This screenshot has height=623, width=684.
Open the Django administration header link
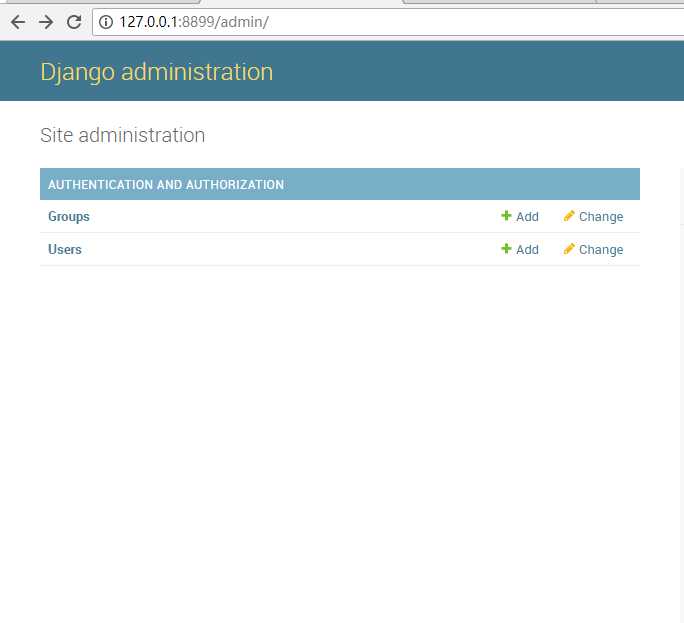(x=157, y=72)
